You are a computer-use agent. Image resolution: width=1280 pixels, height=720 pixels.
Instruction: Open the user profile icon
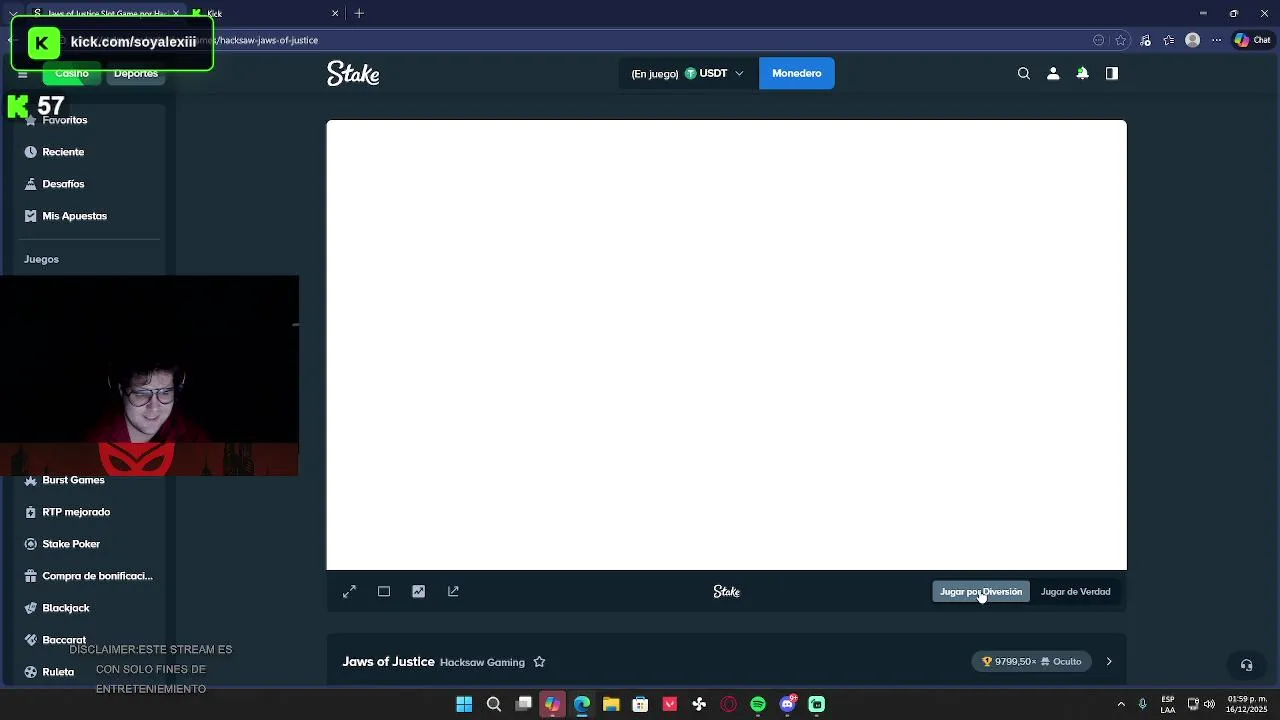[x=1053, y=73]
